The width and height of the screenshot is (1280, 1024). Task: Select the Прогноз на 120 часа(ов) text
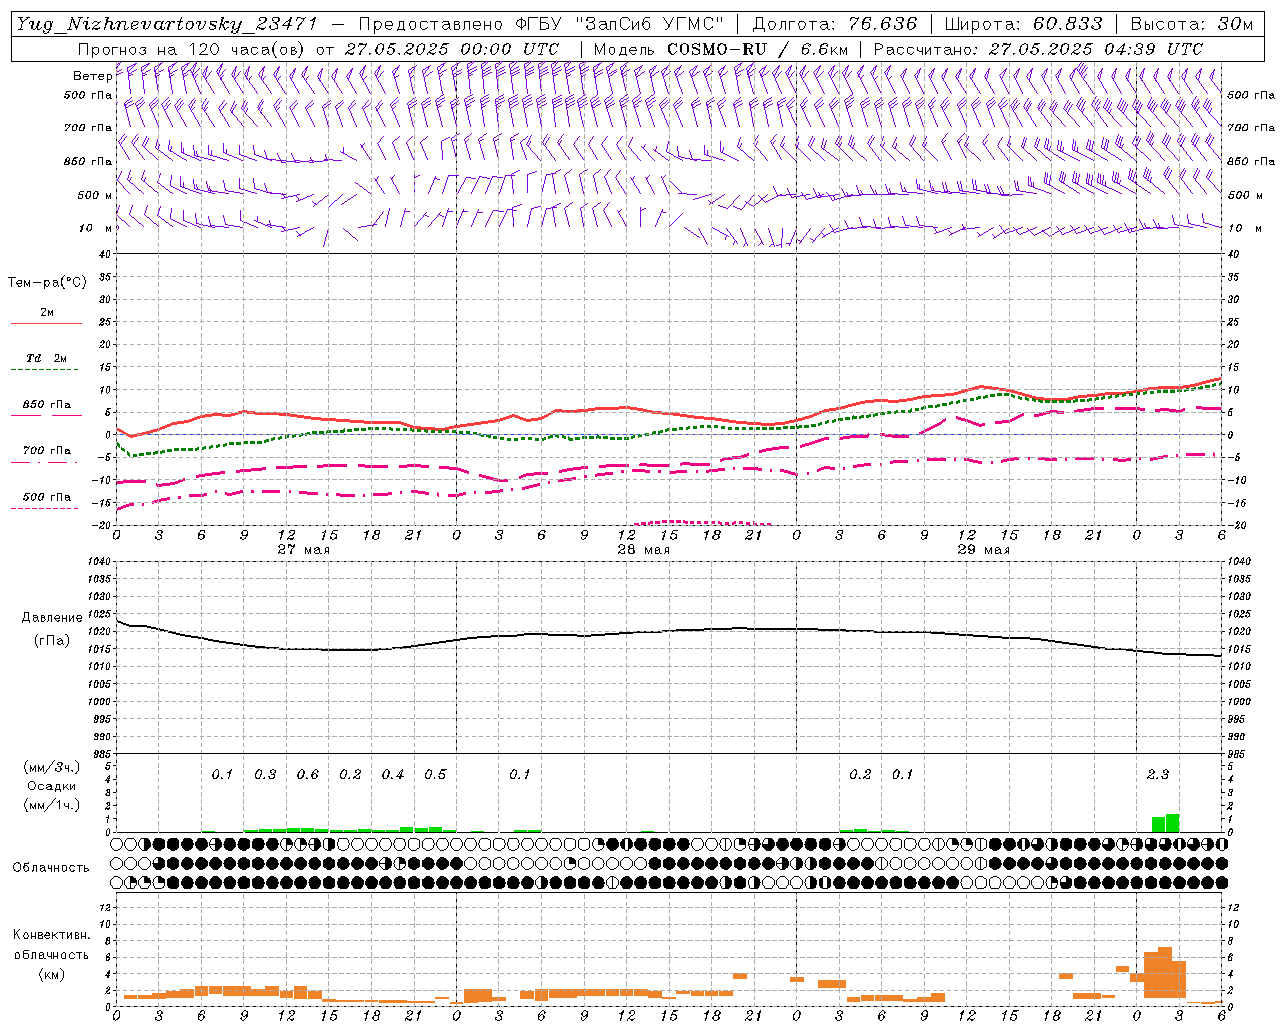pyautogui.click(x=192, y=49)
